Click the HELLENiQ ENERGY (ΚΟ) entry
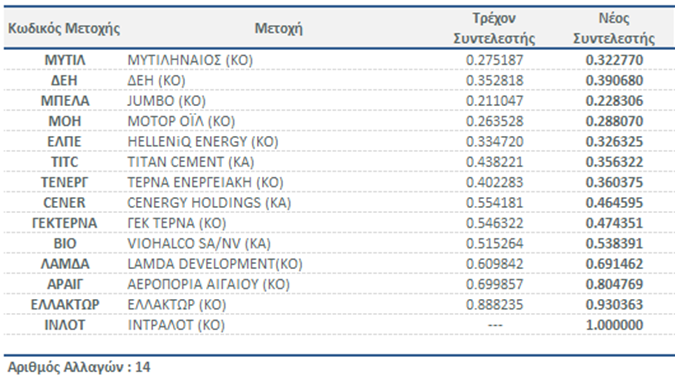 pos(203,142)
